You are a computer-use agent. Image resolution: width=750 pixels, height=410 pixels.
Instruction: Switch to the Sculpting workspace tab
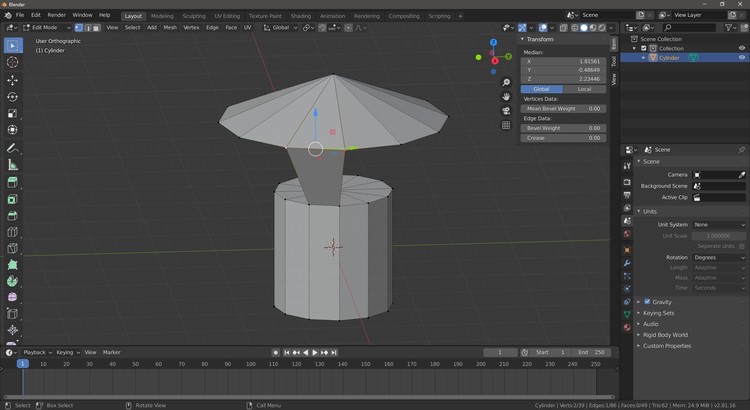[193, 16]
